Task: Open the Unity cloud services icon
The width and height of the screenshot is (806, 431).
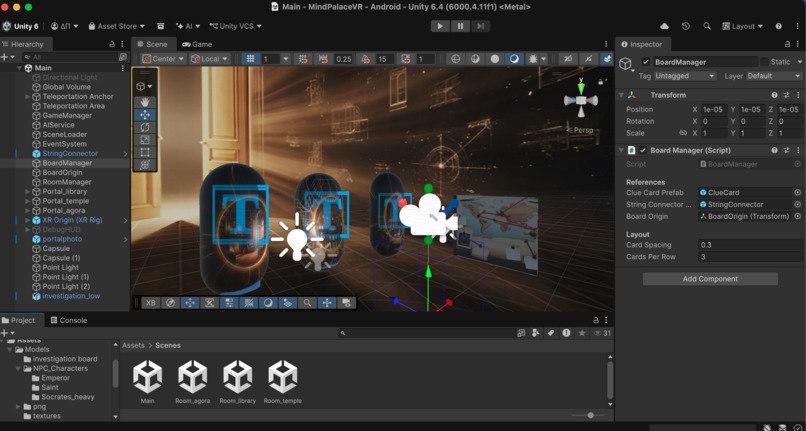Action: point(664,26)
